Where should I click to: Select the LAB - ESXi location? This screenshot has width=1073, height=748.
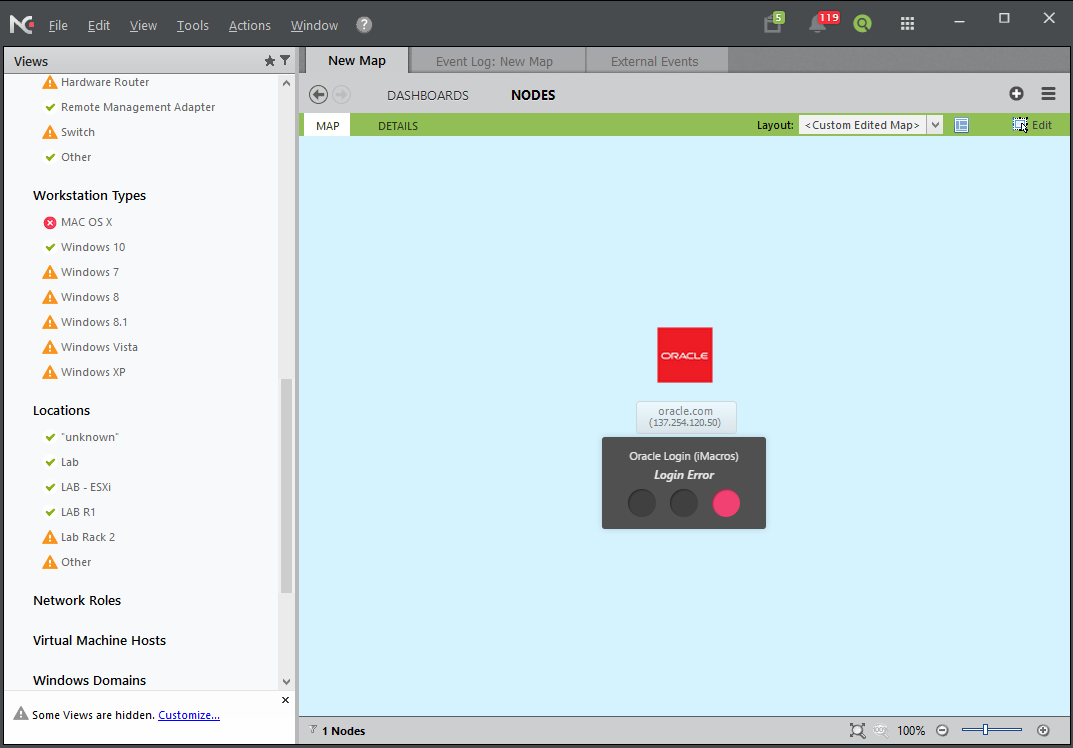pyautogui.click(x=86, y=487)
